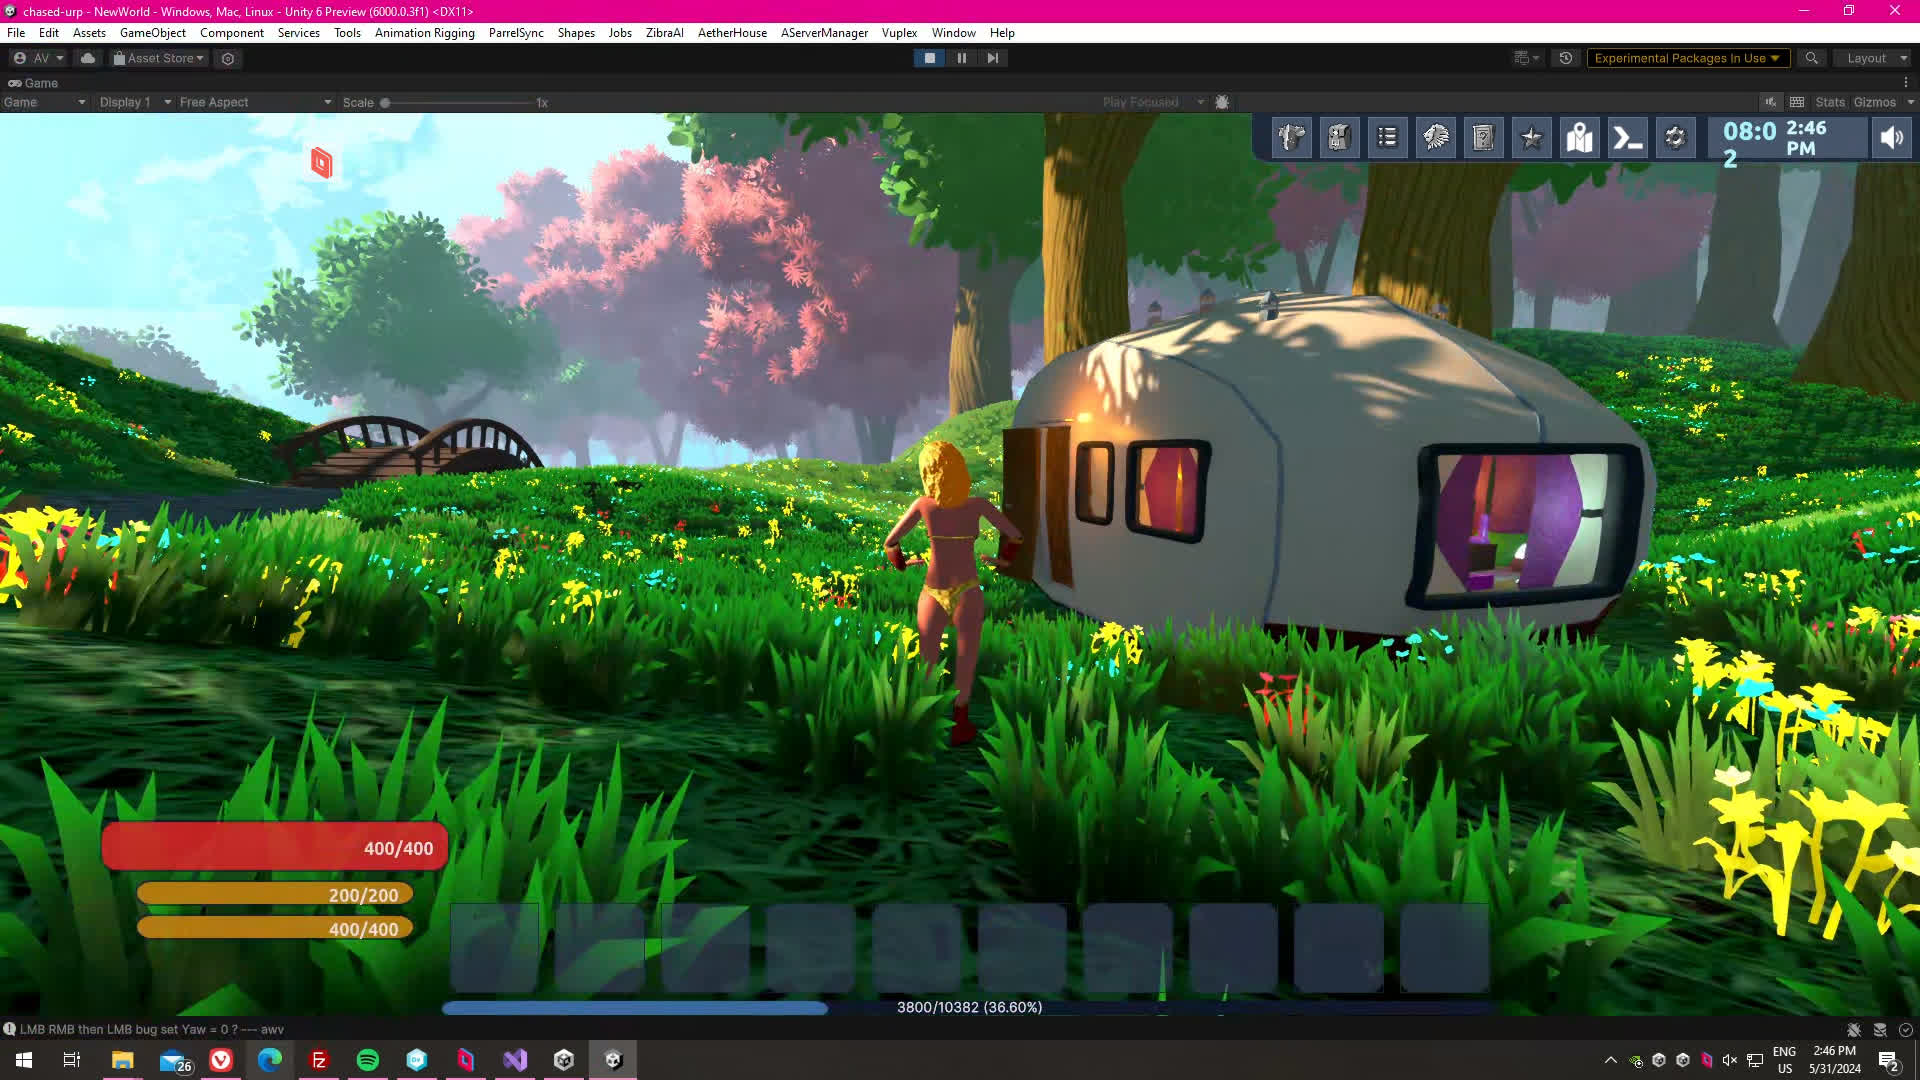Pause play mode
Screen dimensions: 1920x1080
[x=961, y=58]
